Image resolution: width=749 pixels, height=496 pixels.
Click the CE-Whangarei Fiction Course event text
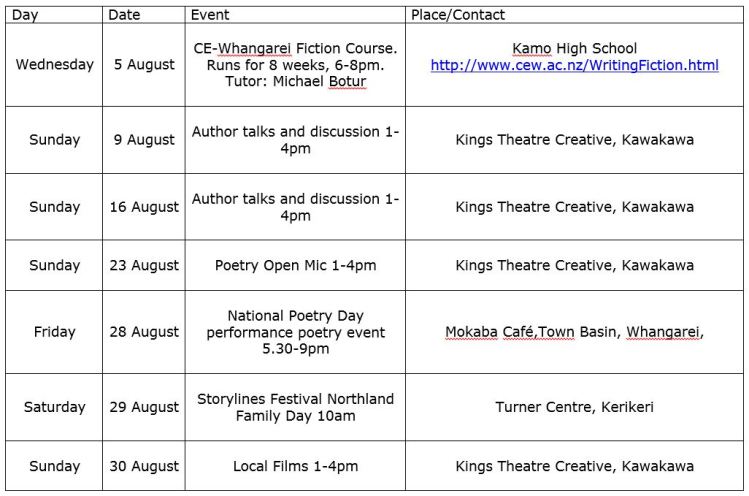(x=295, y=64)
